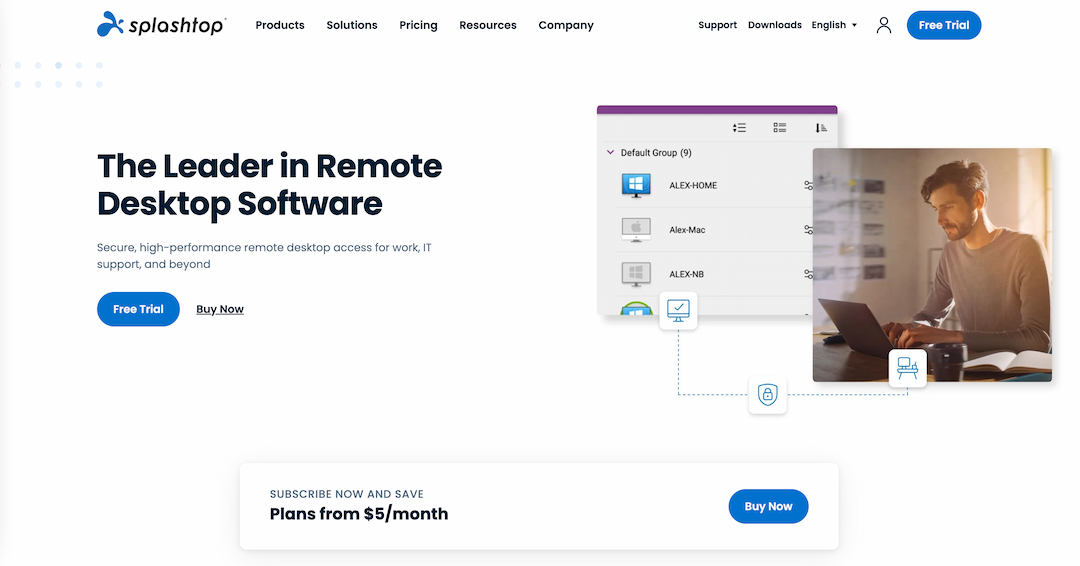Click the "The Leader in Remote Desktop Software" headline
1080x566 pixels.
[x=269, y=185]
